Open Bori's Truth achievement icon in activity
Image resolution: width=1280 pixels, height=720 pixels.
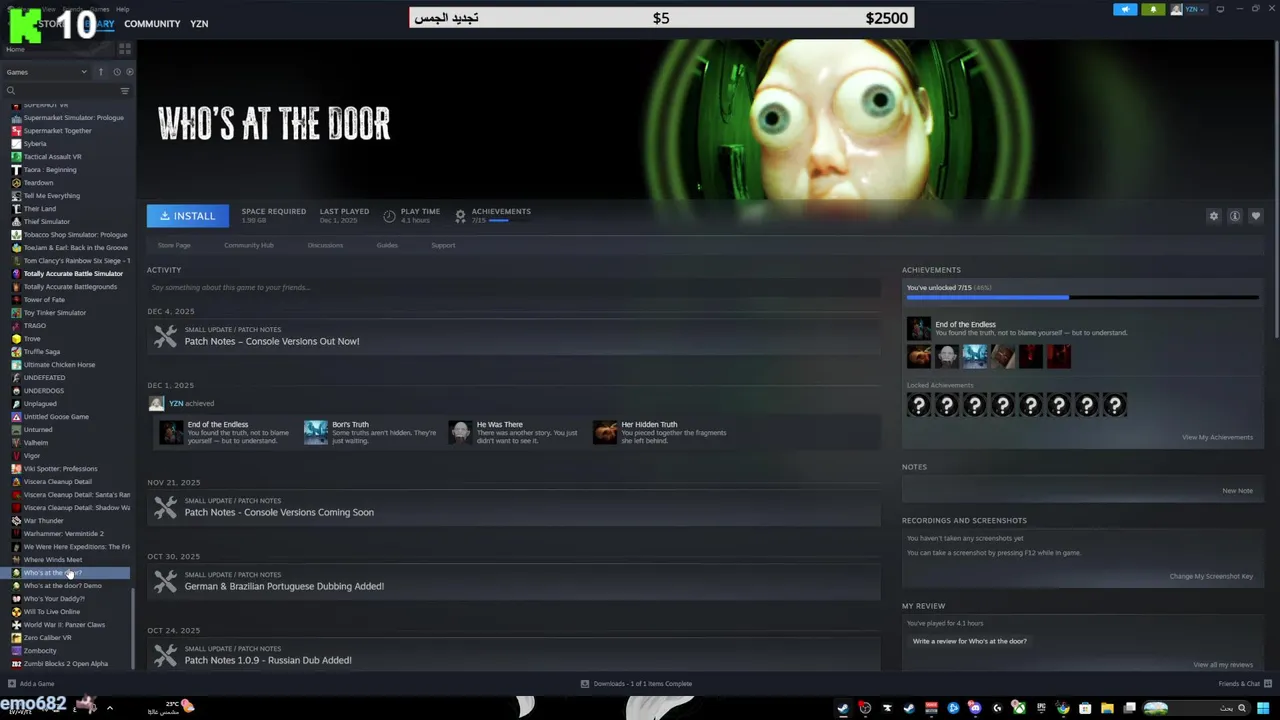pos(315,432)
